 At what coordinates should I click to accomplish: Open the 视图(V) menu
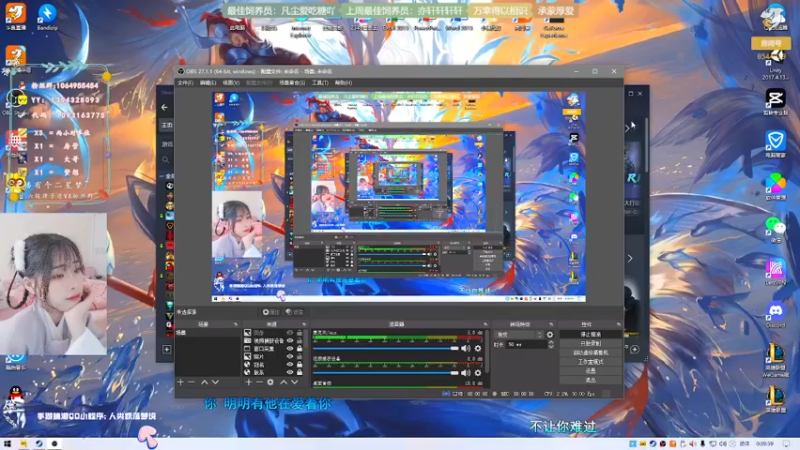coord(231,83)
